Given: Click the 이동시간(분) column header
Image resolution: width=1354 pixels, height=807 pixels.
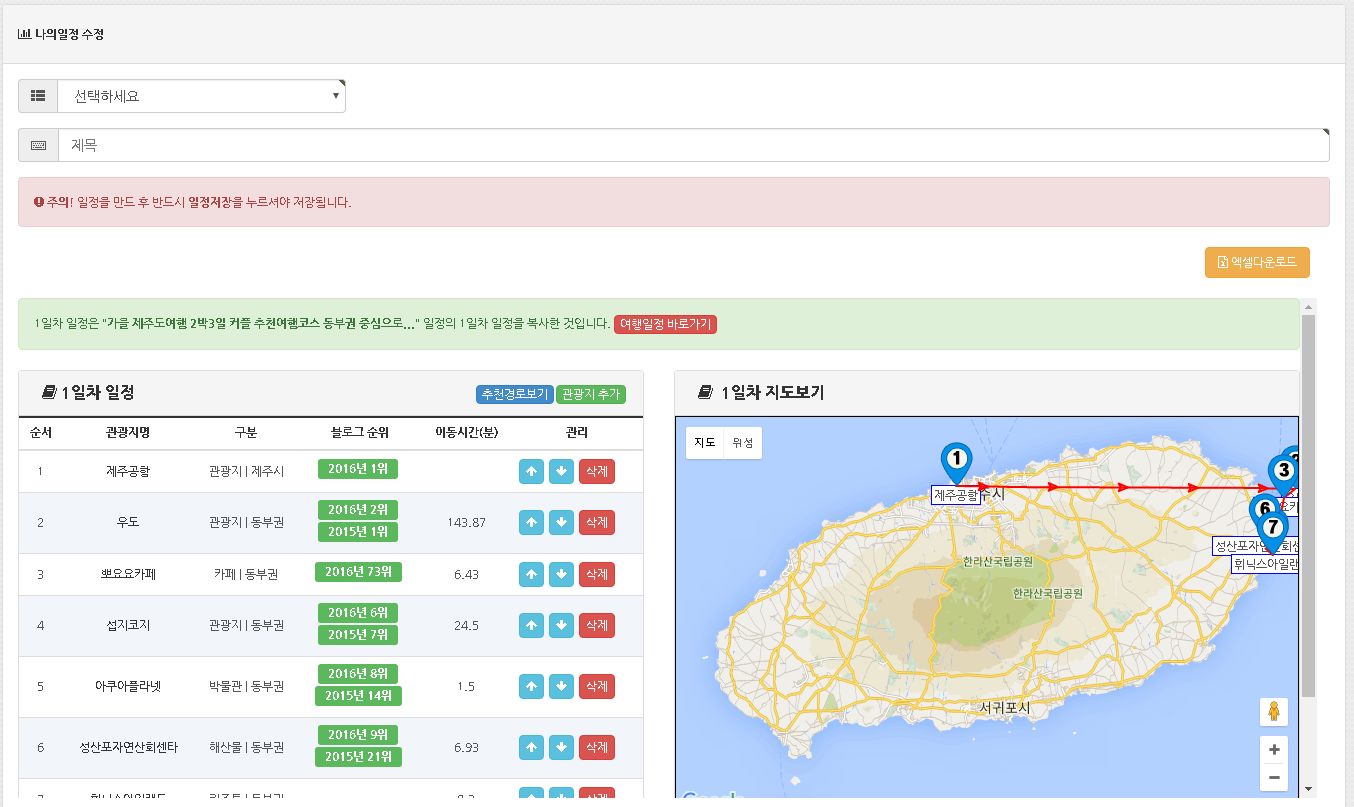Looking at the screenshot, I should [x=466, y=433].
